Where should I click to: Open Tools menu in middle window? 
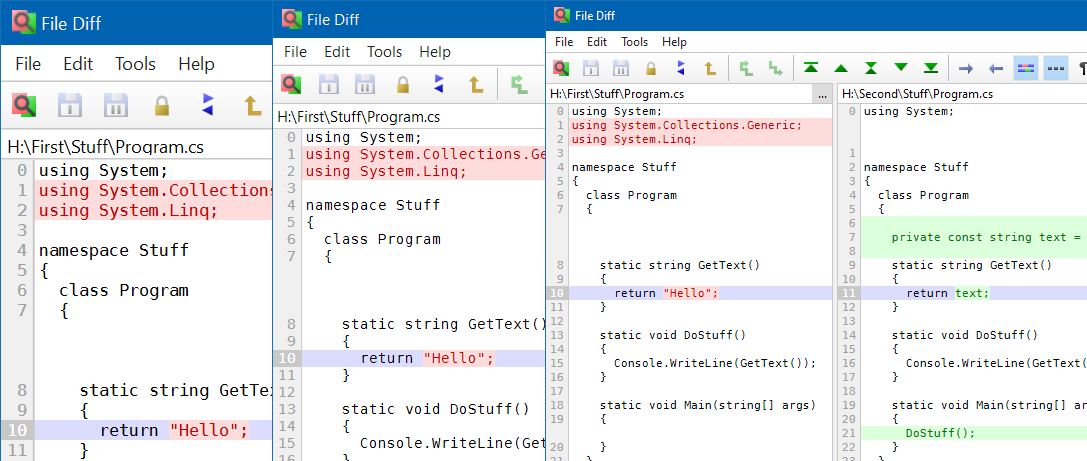385,52
